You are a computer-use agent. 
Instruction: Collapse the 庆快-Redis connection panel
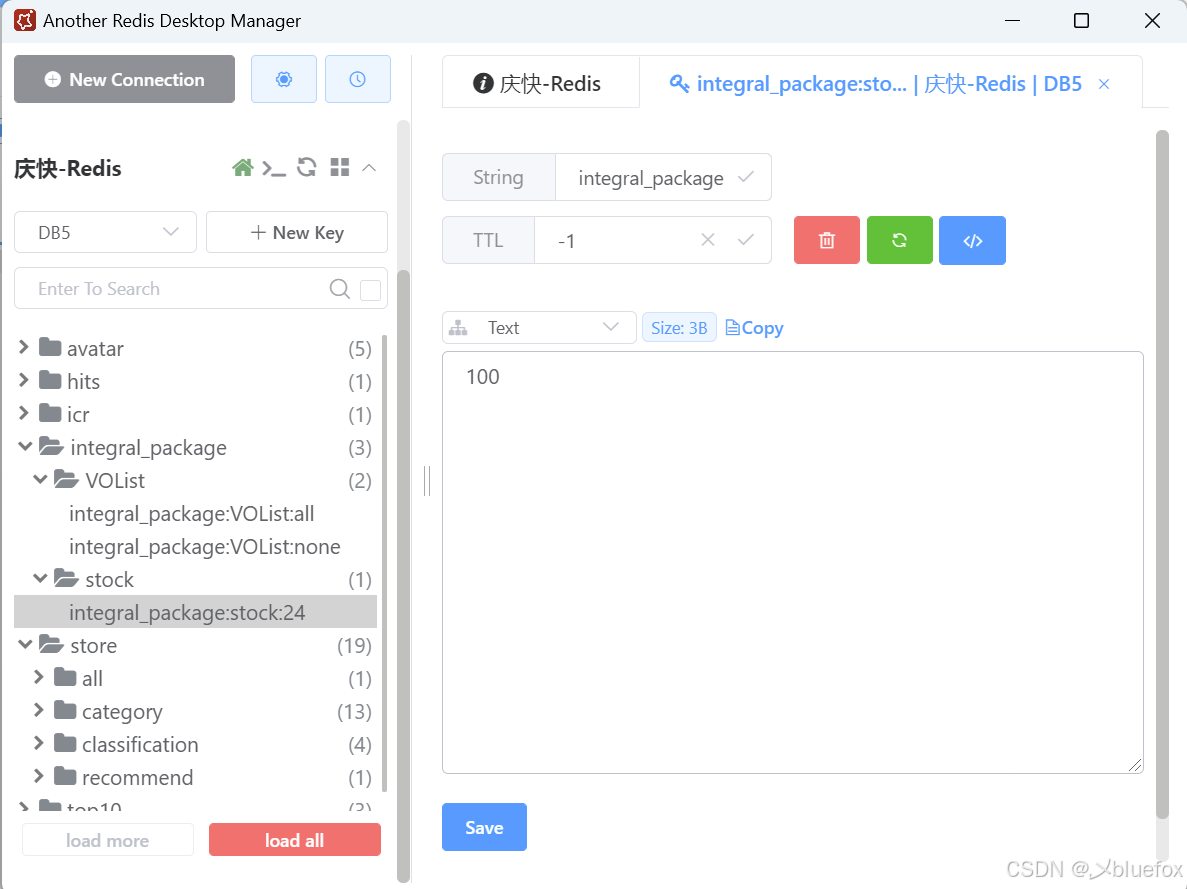[369, 167]
